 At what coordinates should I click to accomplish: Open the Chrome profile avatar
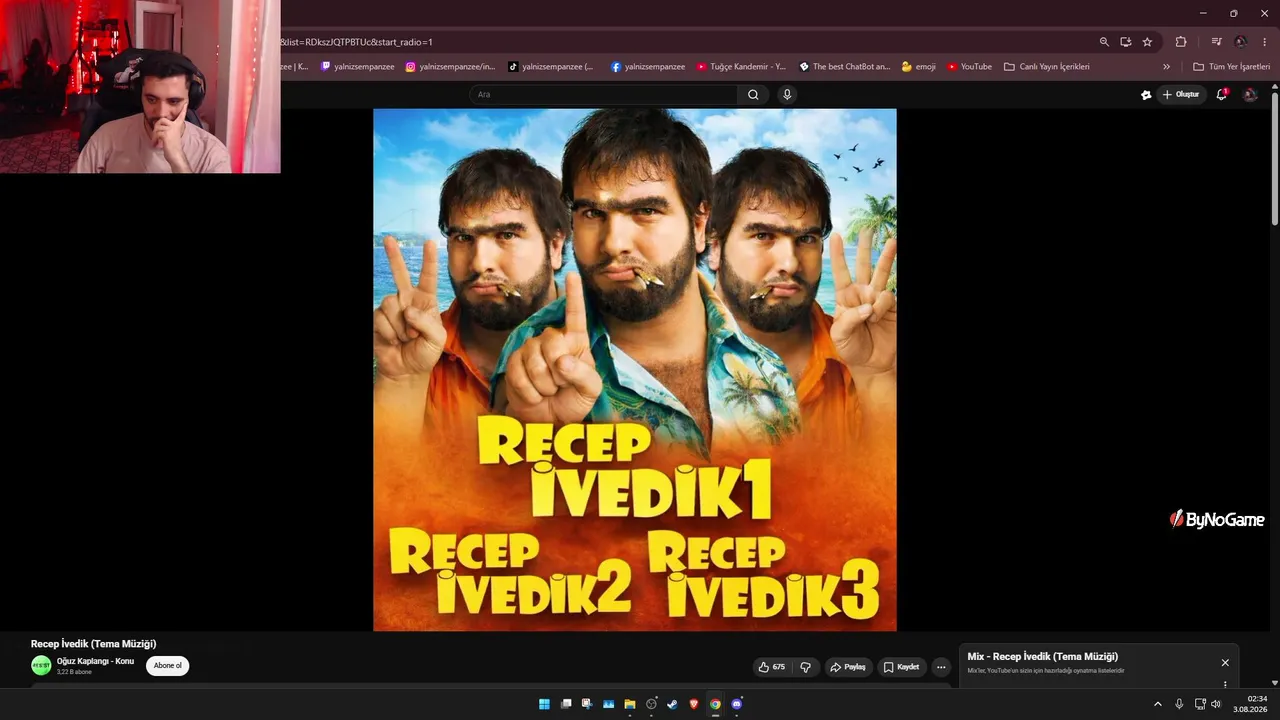(1241, 42)
